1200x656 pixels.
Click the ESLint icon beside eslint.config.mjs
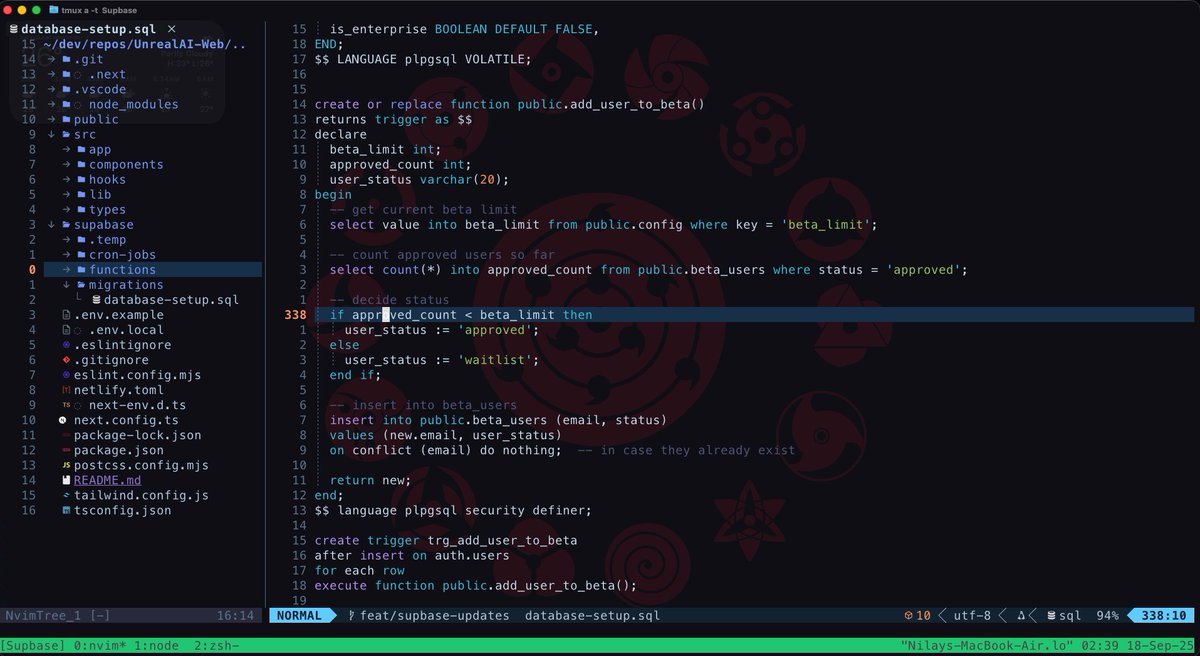pyautogui.click(x=66, y=374)
